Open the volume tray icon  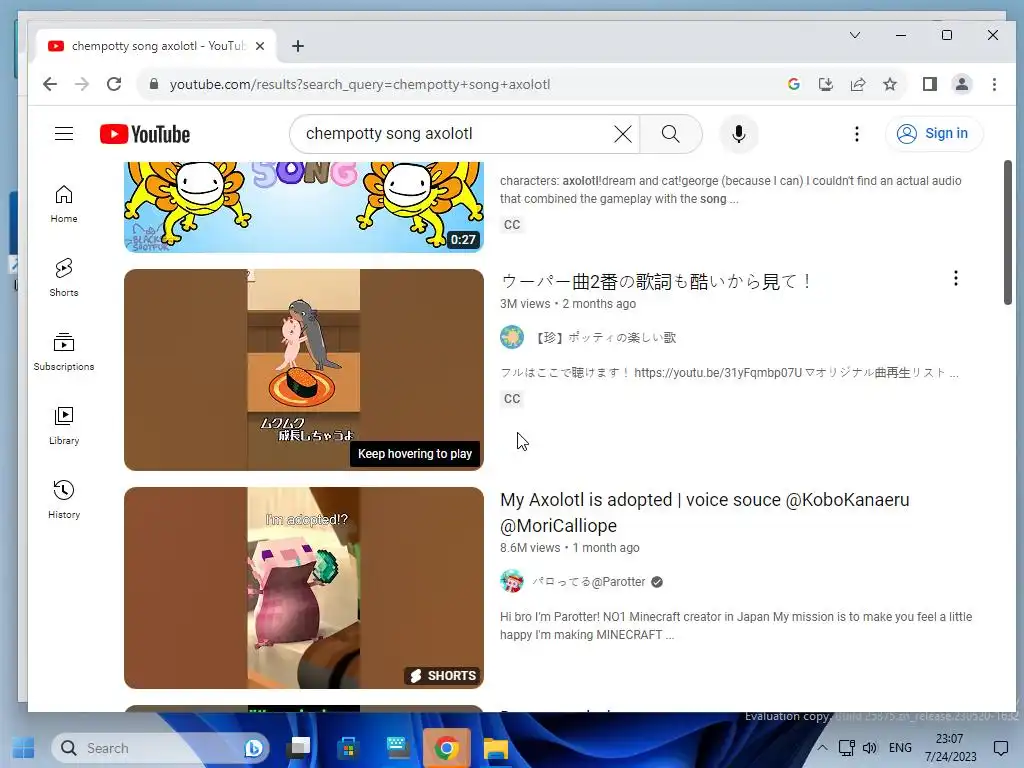[x=869, y=748]
